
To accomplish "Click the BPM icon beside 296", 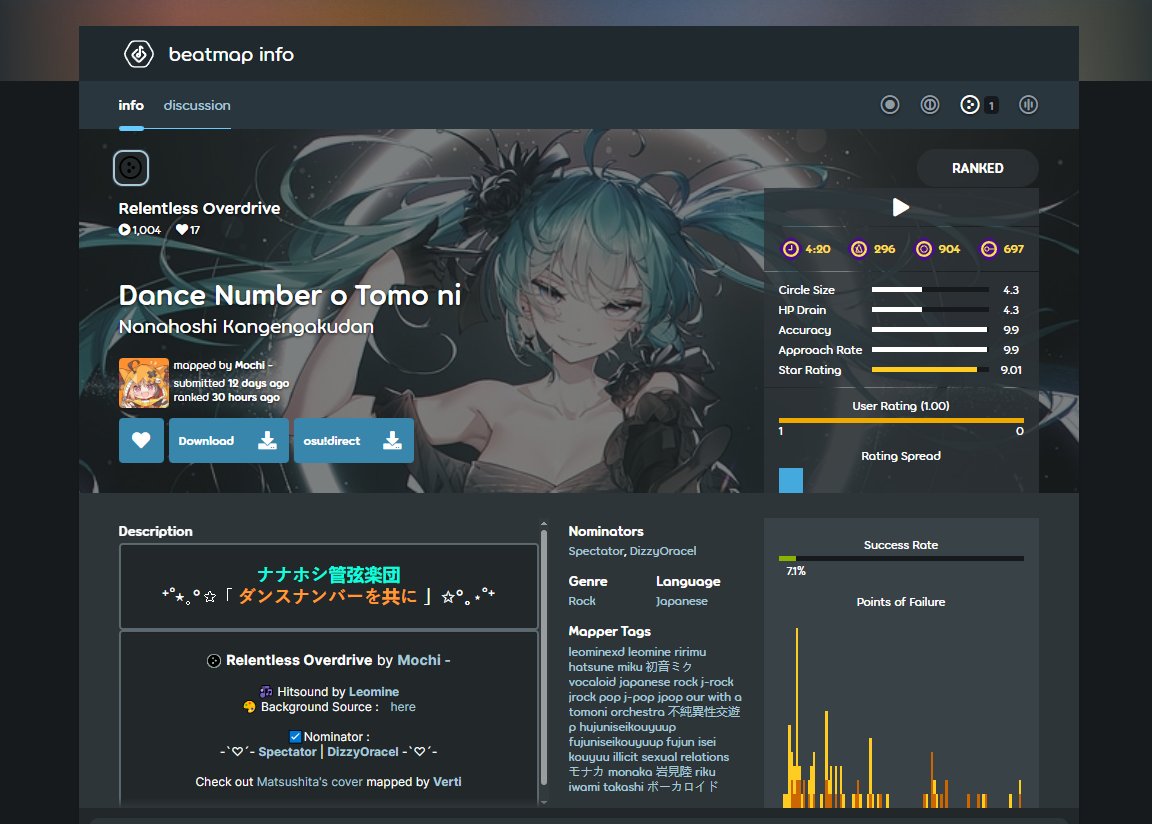I will [858, 249].
